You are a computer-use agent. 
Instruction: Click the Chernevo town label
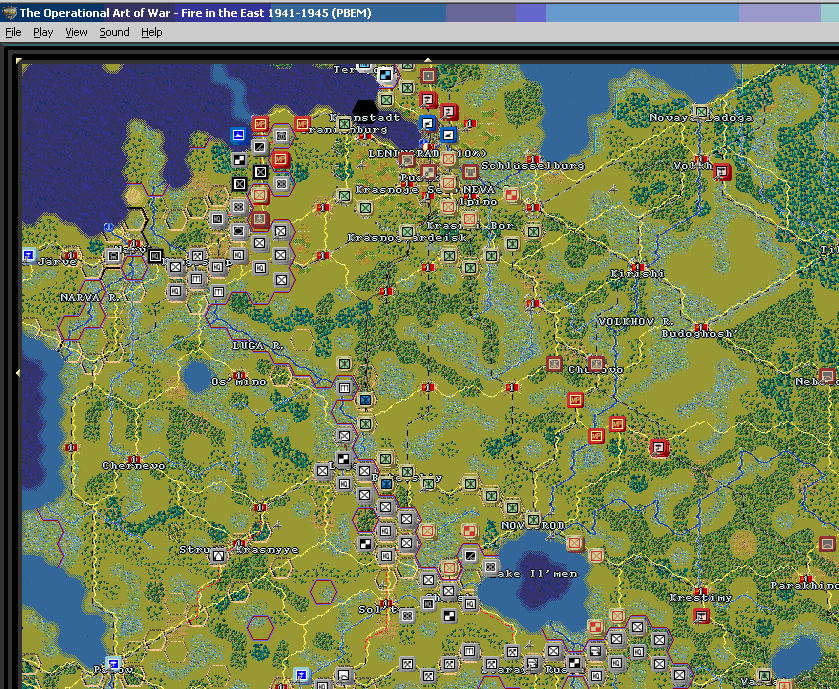point(134,466)
